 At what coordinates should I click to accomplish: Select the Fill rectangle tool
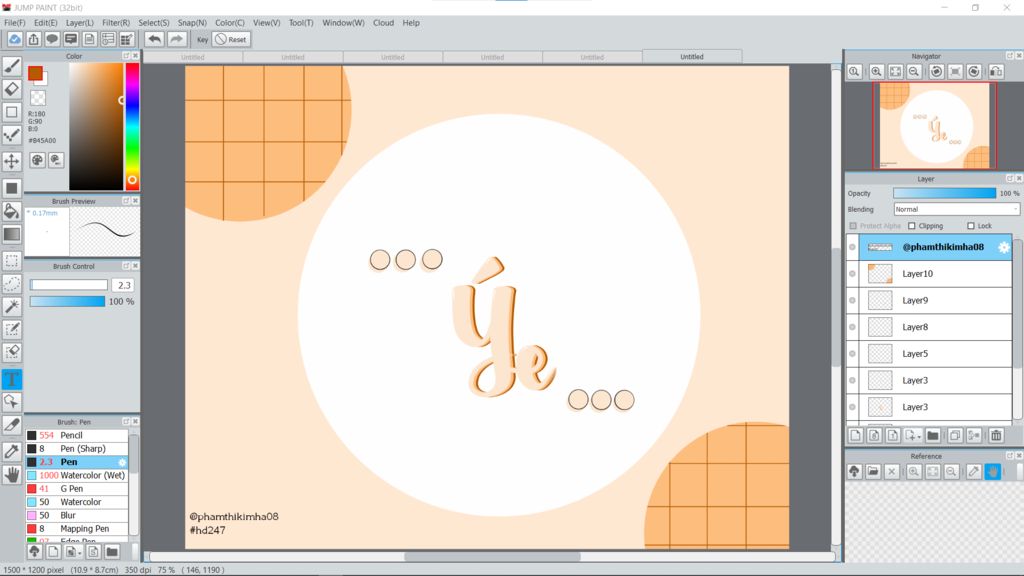point(12,188)
